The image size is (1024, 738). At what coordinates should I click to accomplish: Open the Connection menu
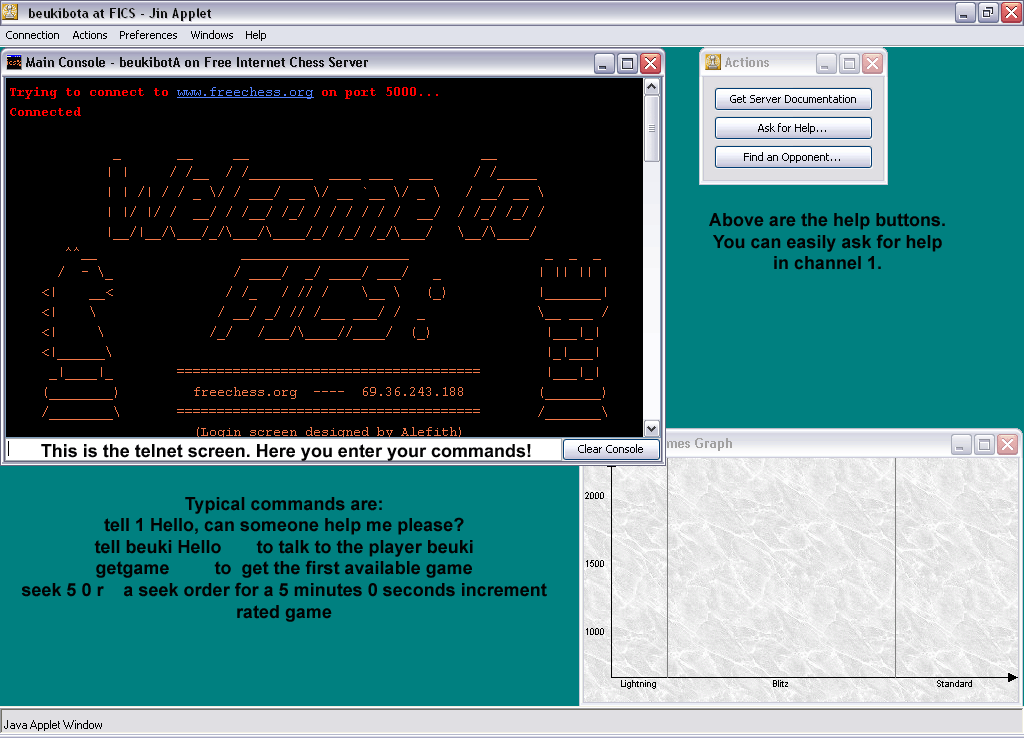click(32, 35)
